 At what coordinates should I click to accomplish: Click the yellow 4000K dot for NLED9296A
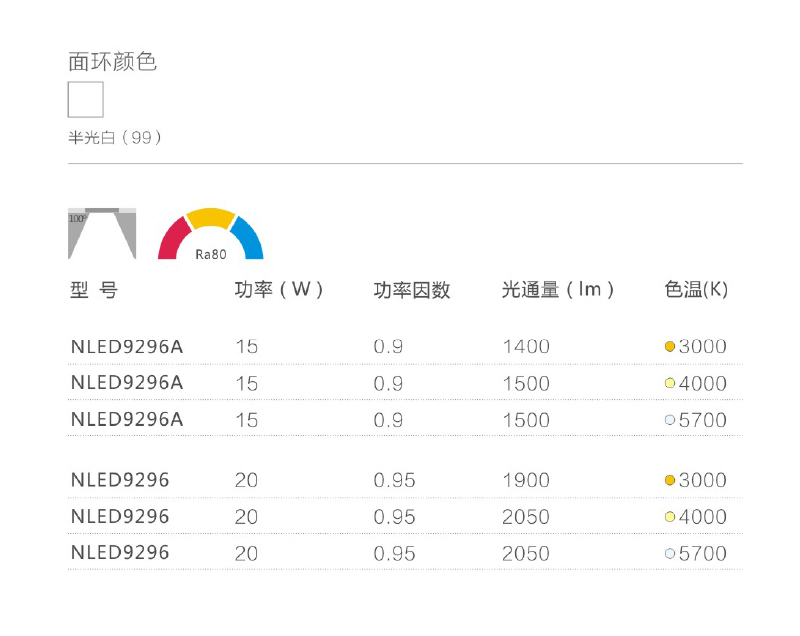click(x=670, y=383)
